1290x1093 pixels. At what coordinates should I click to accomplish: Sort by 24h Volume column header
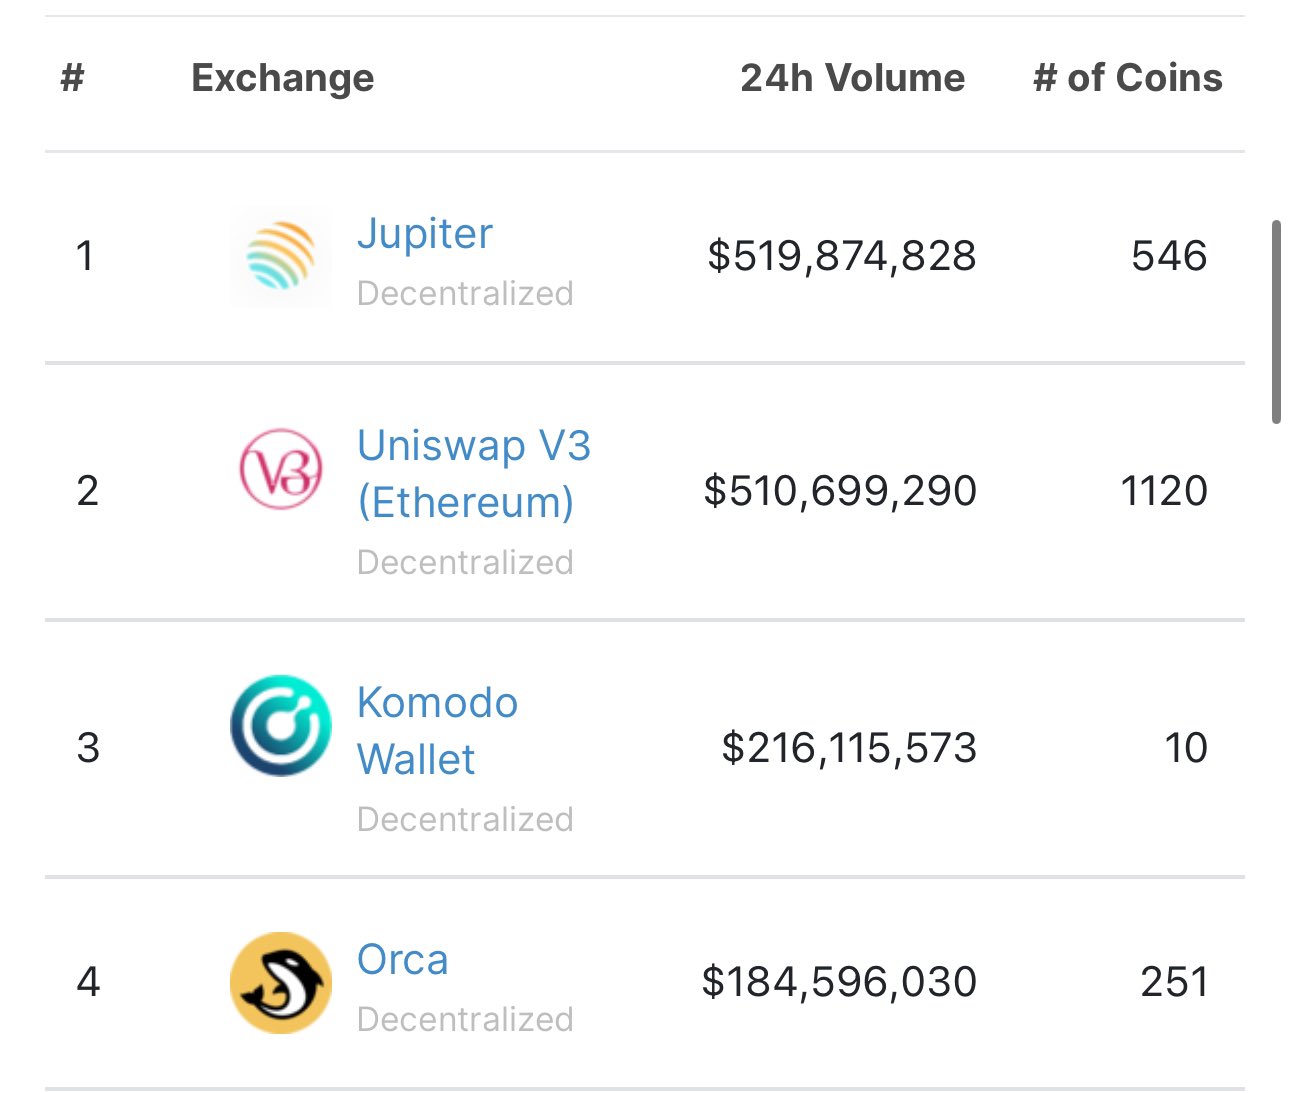click(x=853, y=78)
